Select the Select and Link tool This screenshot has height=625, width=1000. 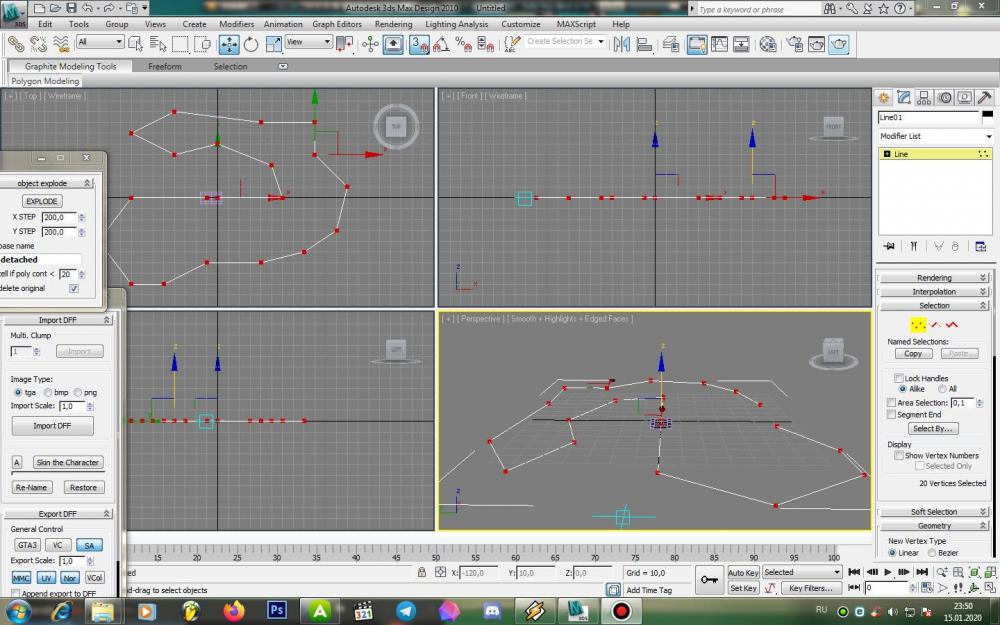coord(16,44)
